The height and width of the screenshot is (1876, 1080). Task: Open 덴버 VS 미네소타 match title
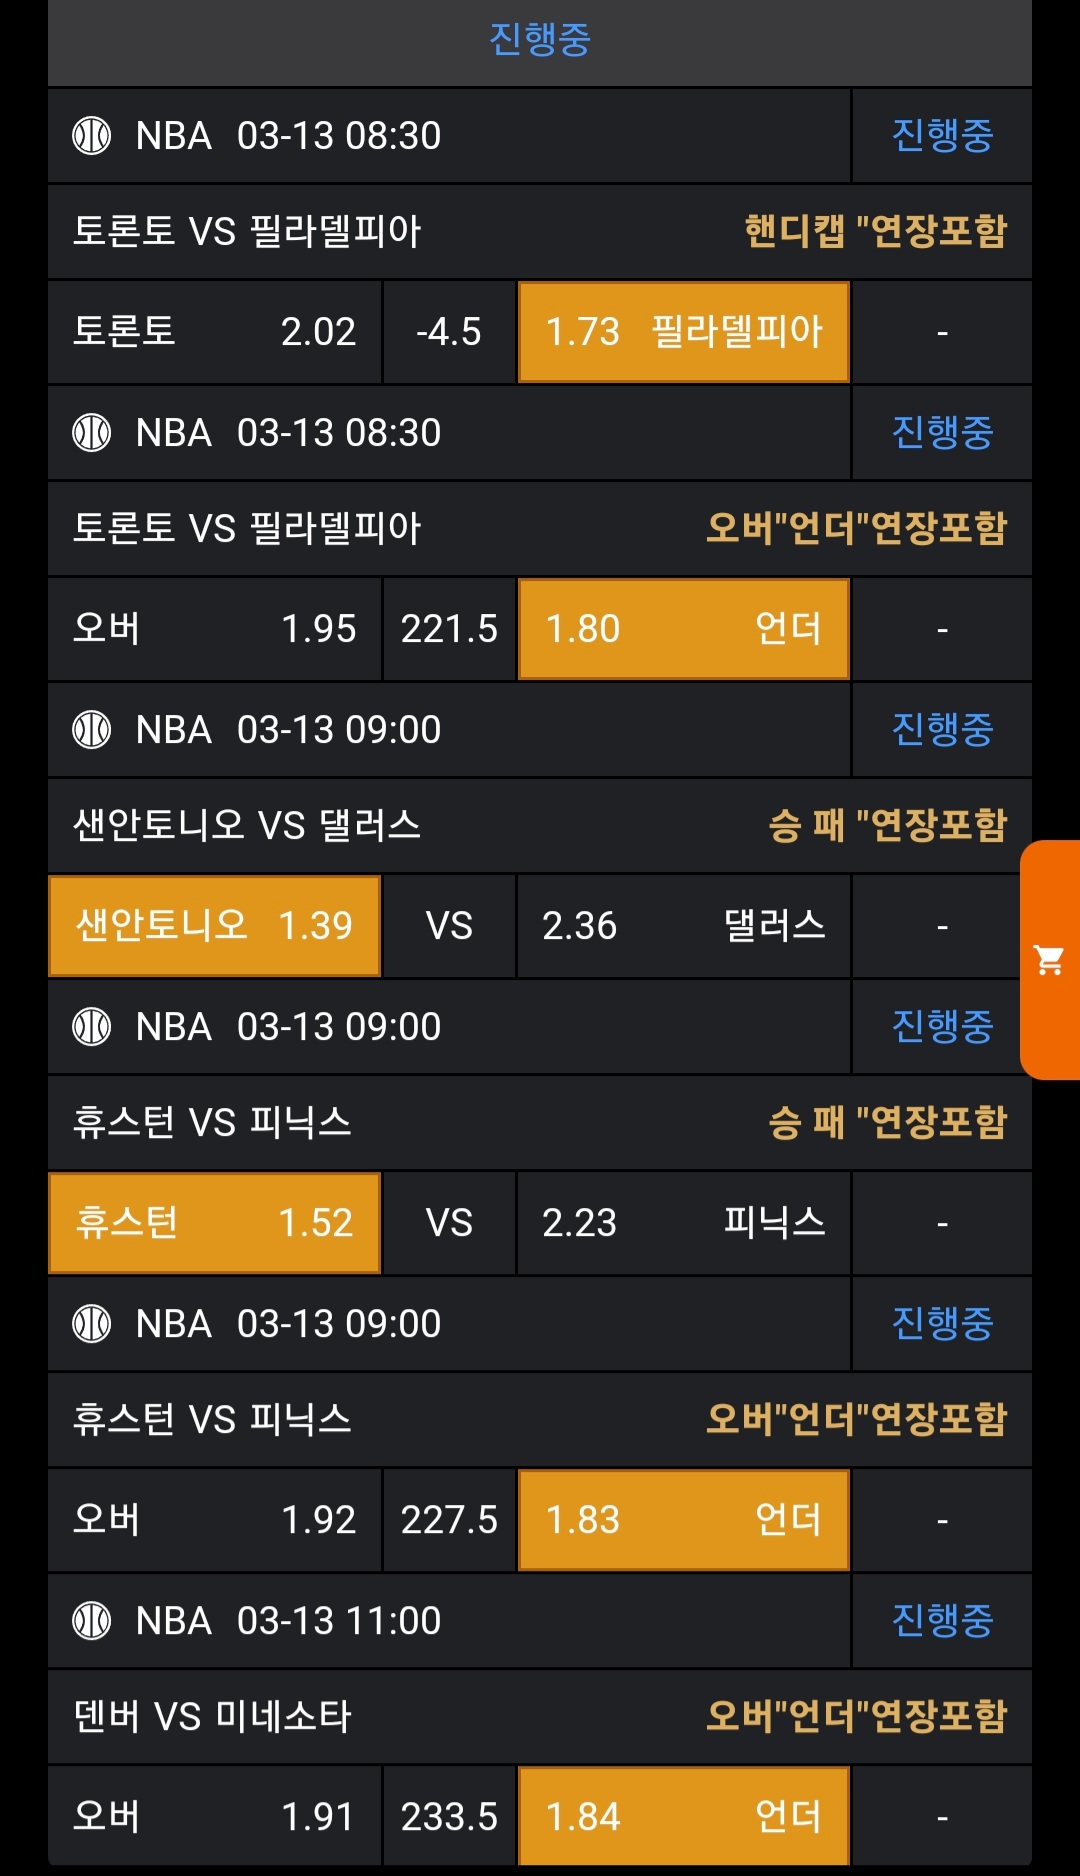212,1717
